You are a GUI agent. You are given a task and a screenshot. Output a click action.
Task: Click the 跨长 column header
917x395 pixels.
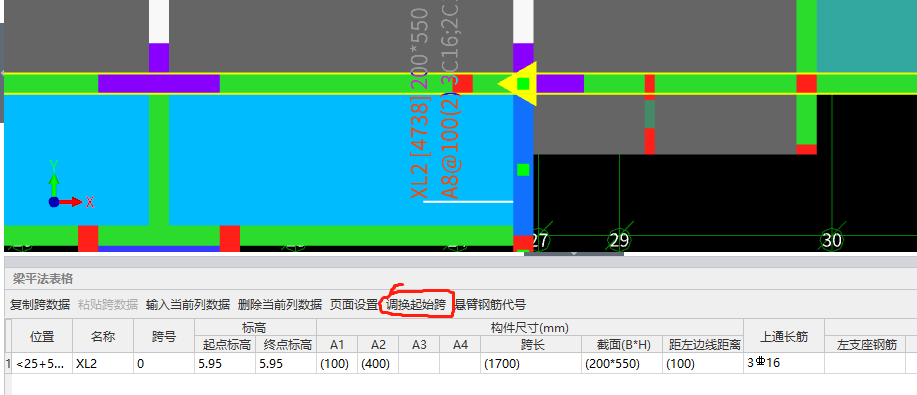pyautogui.click(x=531, y=345)
